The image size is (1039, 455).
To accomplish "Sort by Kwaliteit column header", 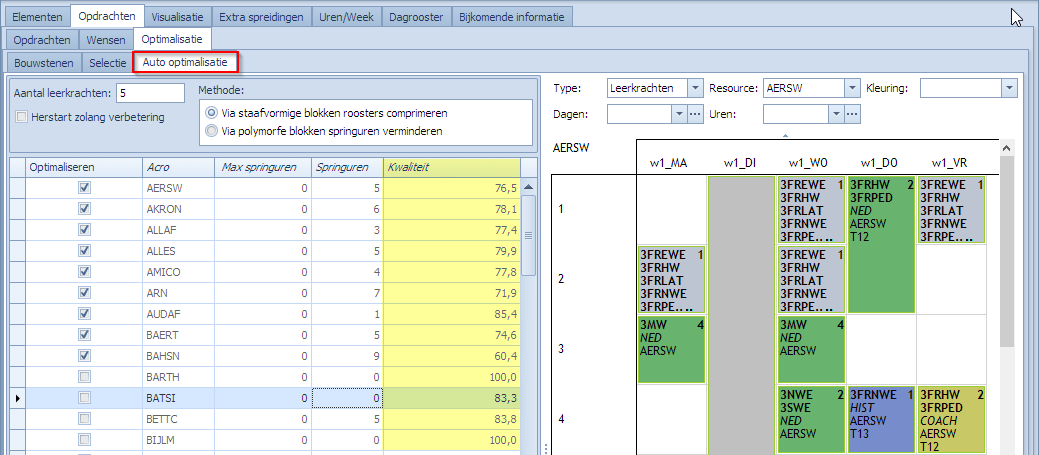I will pos(452,168).
